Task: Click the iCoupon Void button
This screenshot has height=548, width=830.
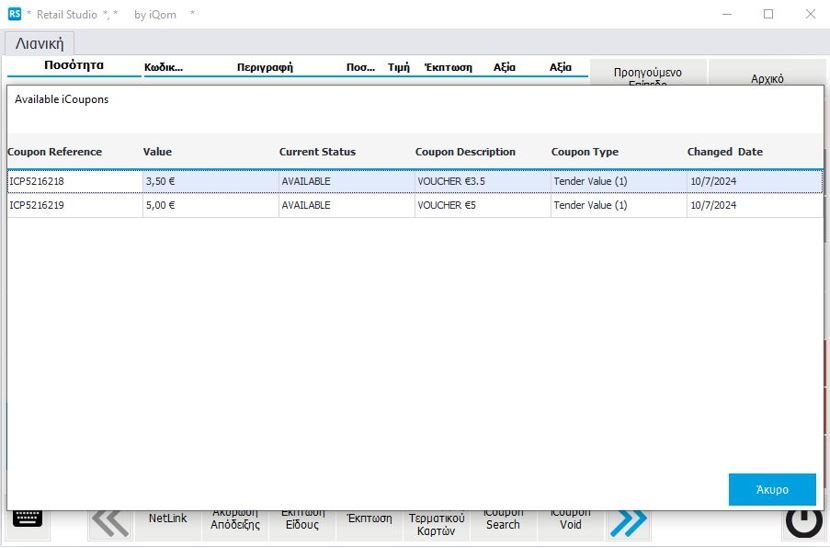Action: [x=570, y=519]
